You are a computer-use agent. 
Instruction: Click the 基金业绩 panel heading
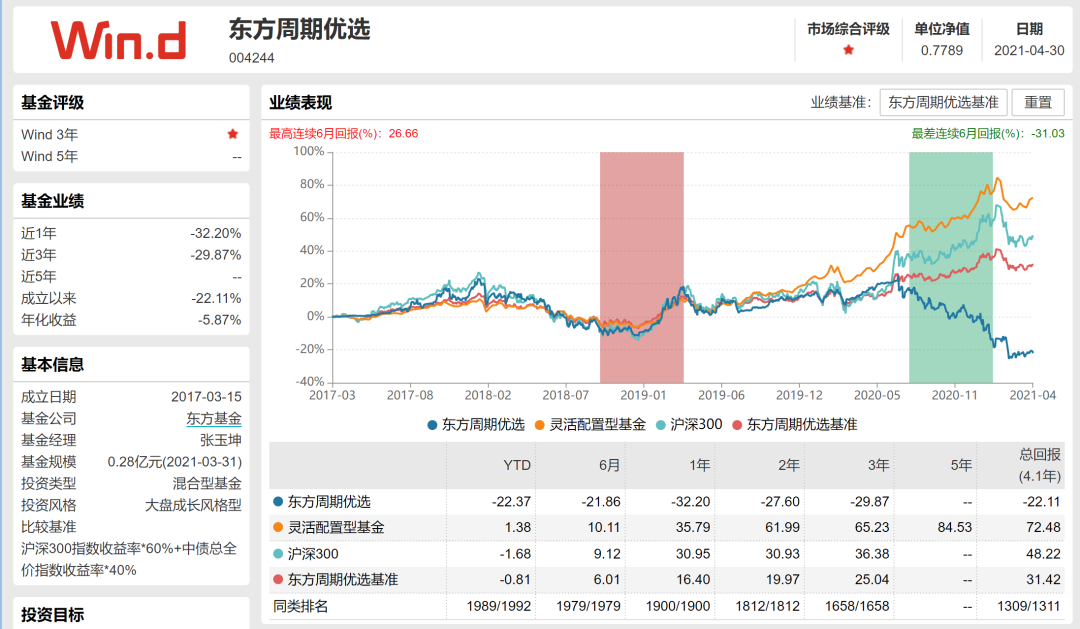tap(52, 201)
